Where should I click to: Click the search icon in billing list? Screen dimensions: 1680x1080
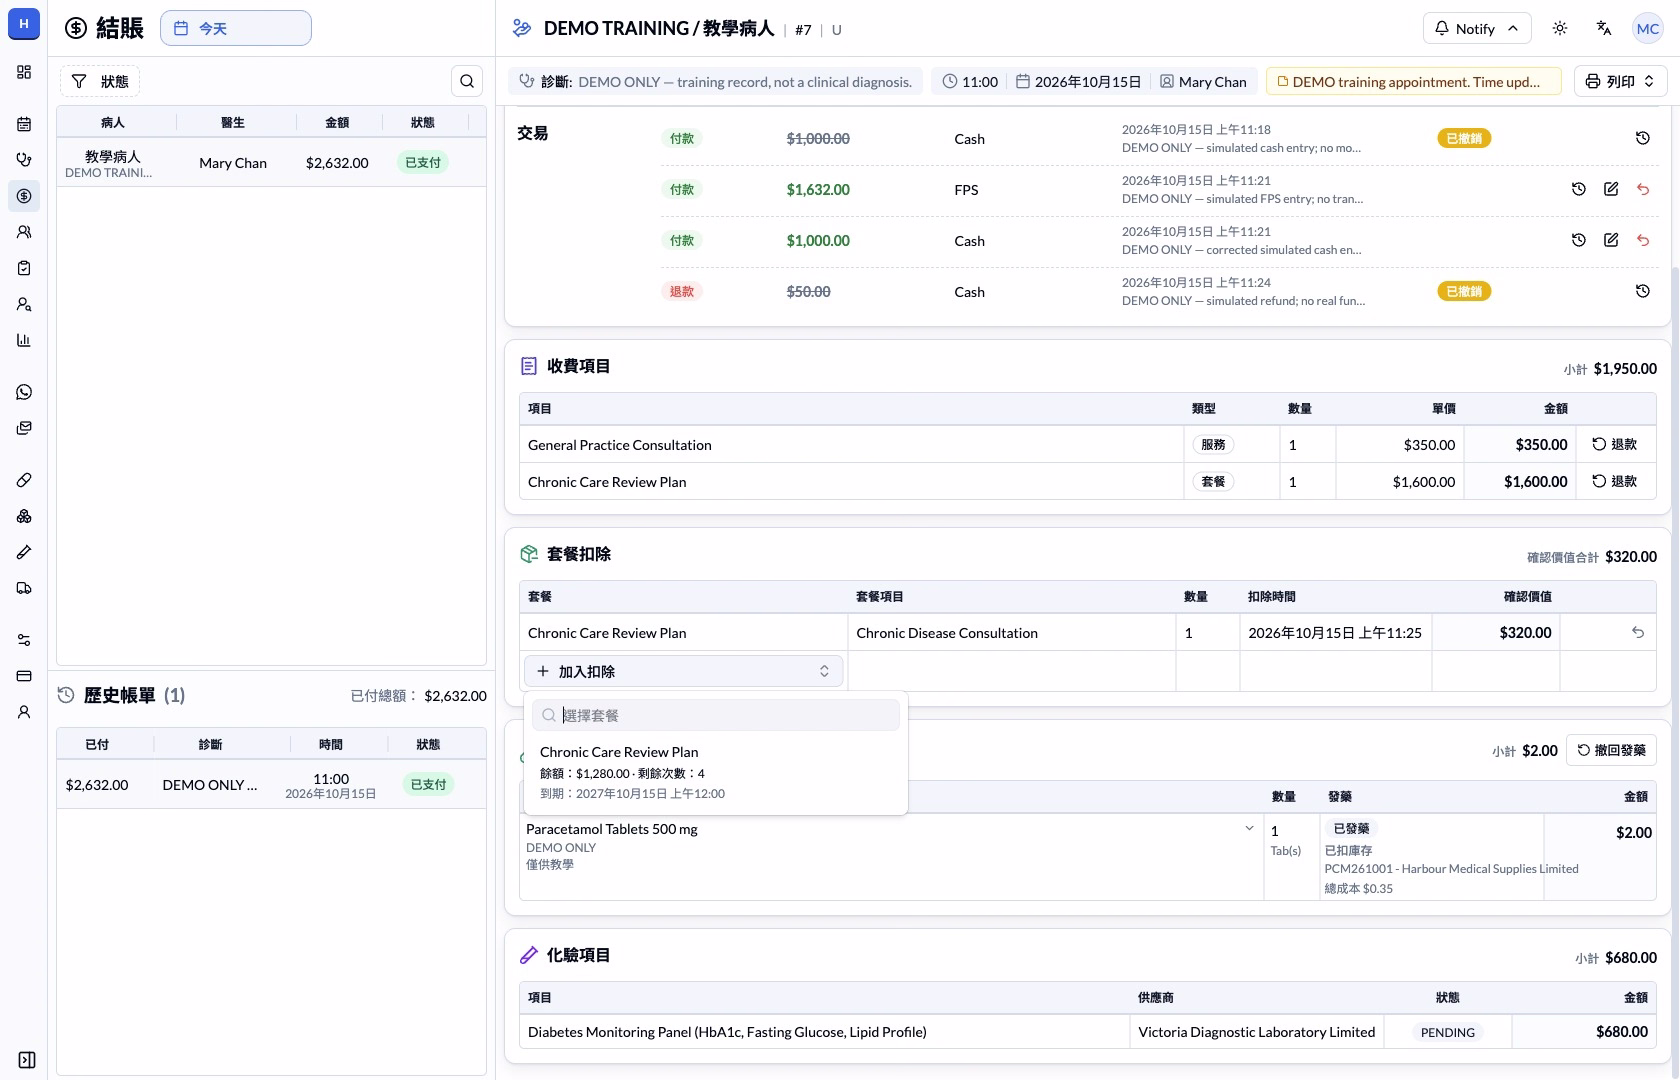click(467, 81)
